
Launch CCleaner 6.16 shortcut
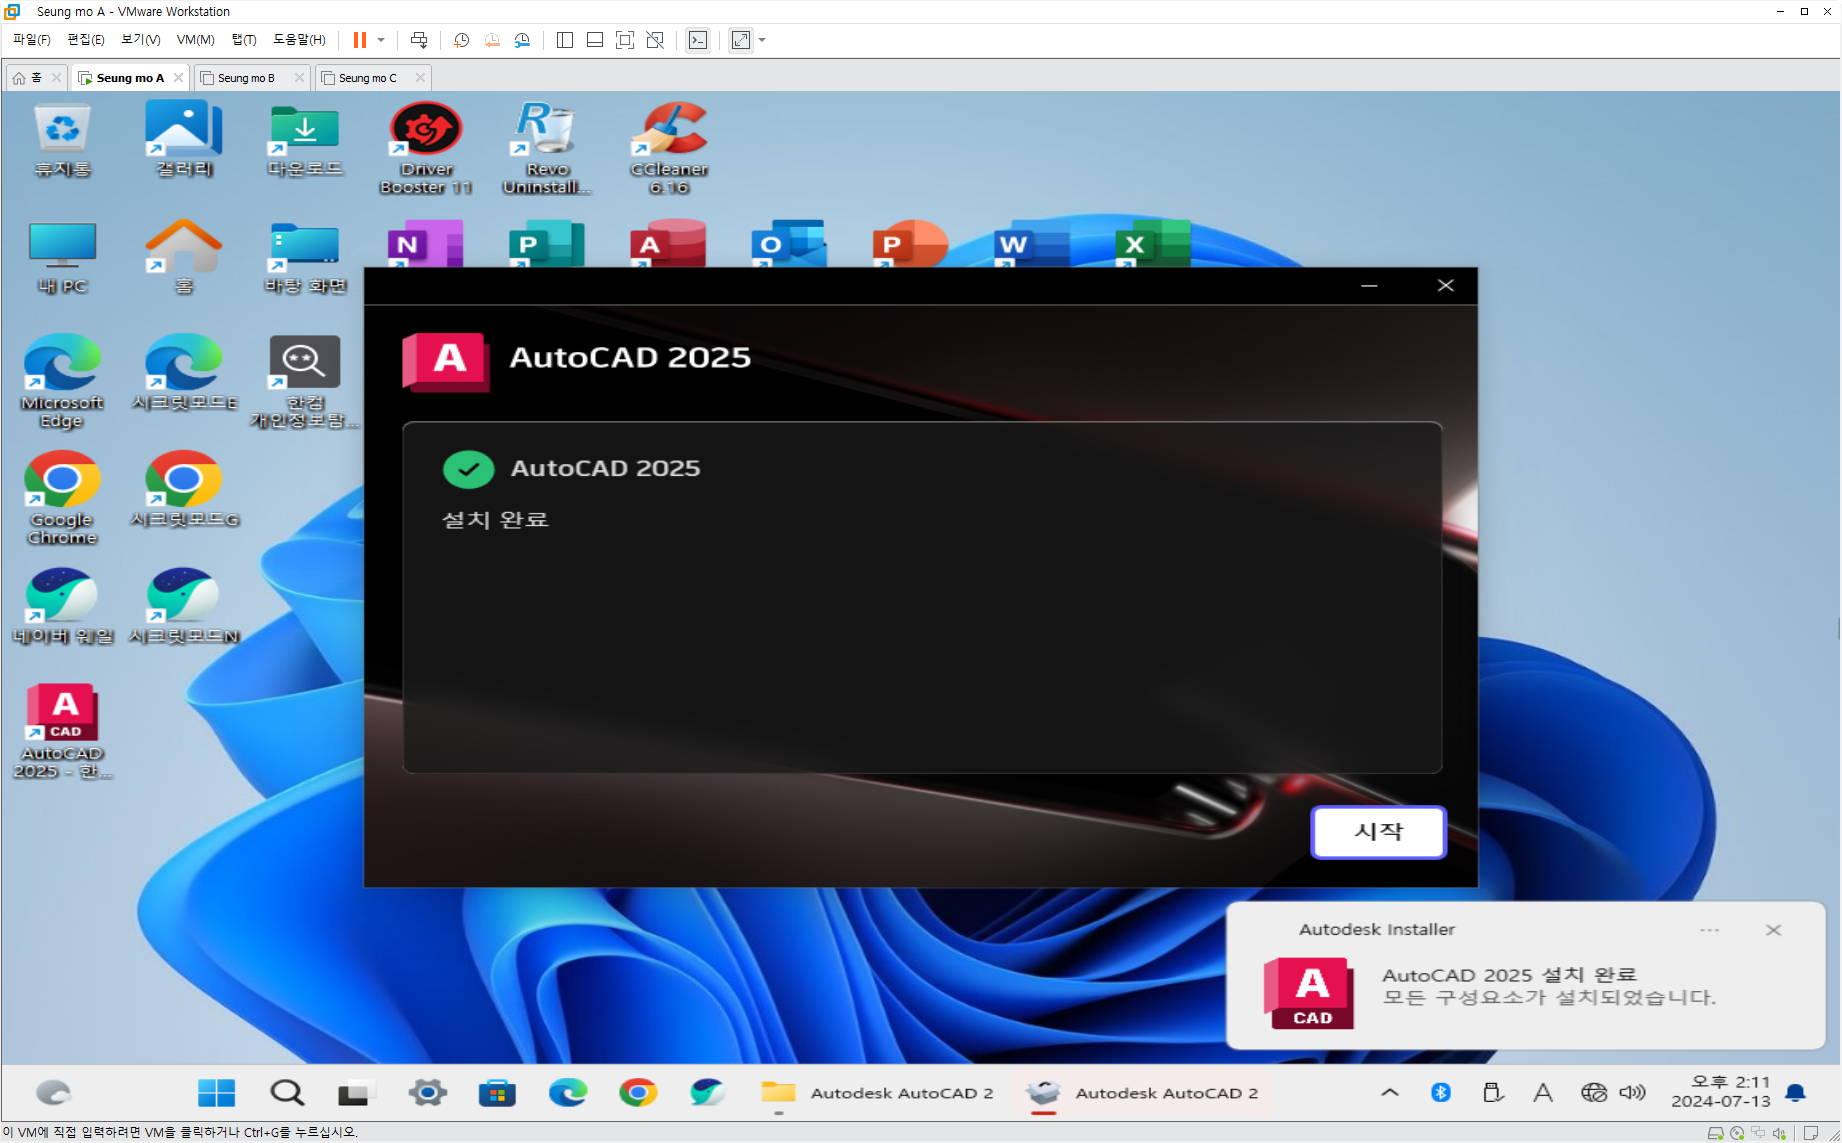[x=669, y=148]
